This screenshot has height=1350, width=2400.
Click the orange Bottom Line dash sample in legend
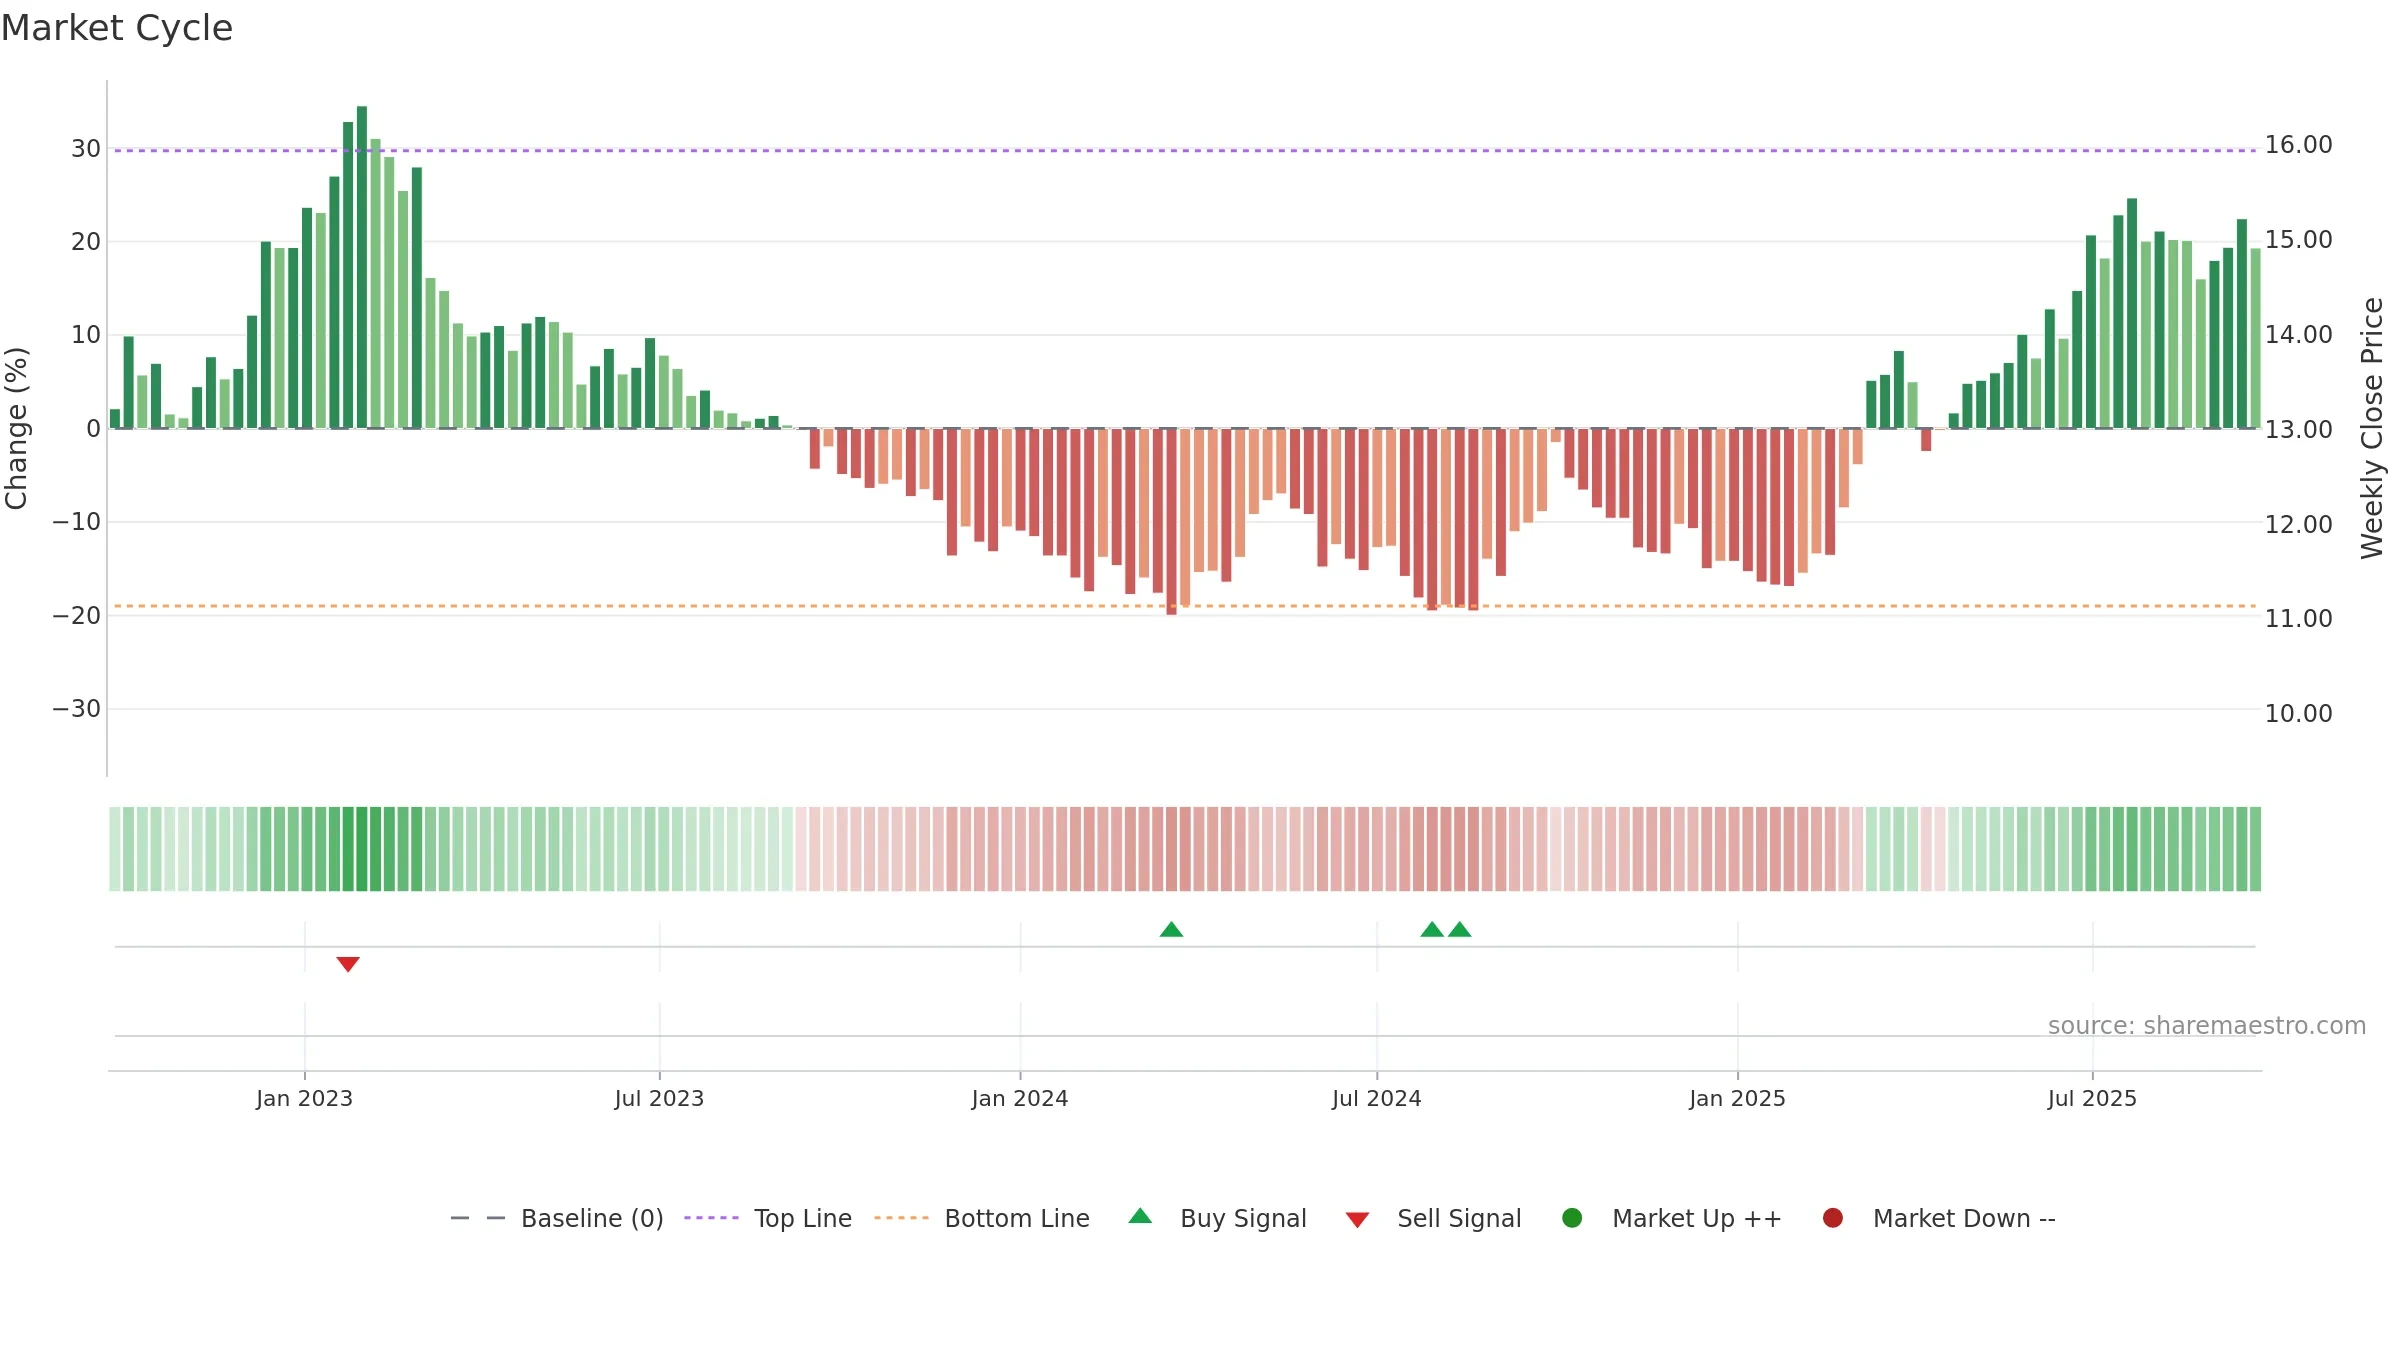(901, 1218)
